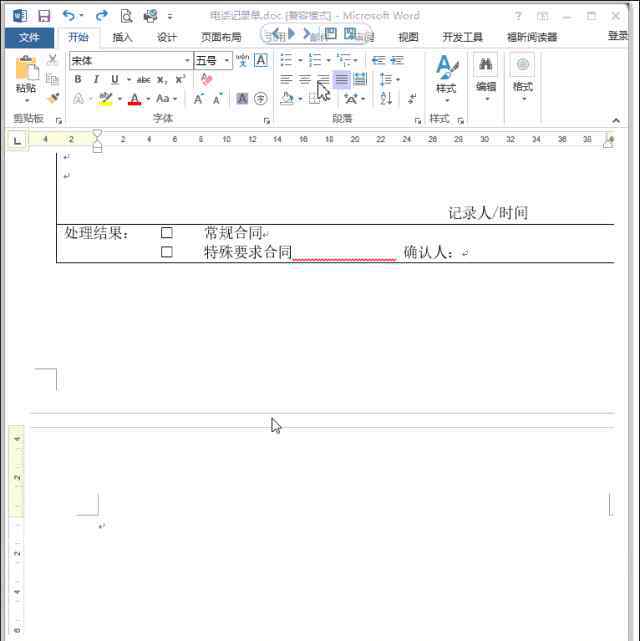Show or hide paragraph marks
Screen dimensions: 640x641
pyautogui.click(x=412, y=99)
